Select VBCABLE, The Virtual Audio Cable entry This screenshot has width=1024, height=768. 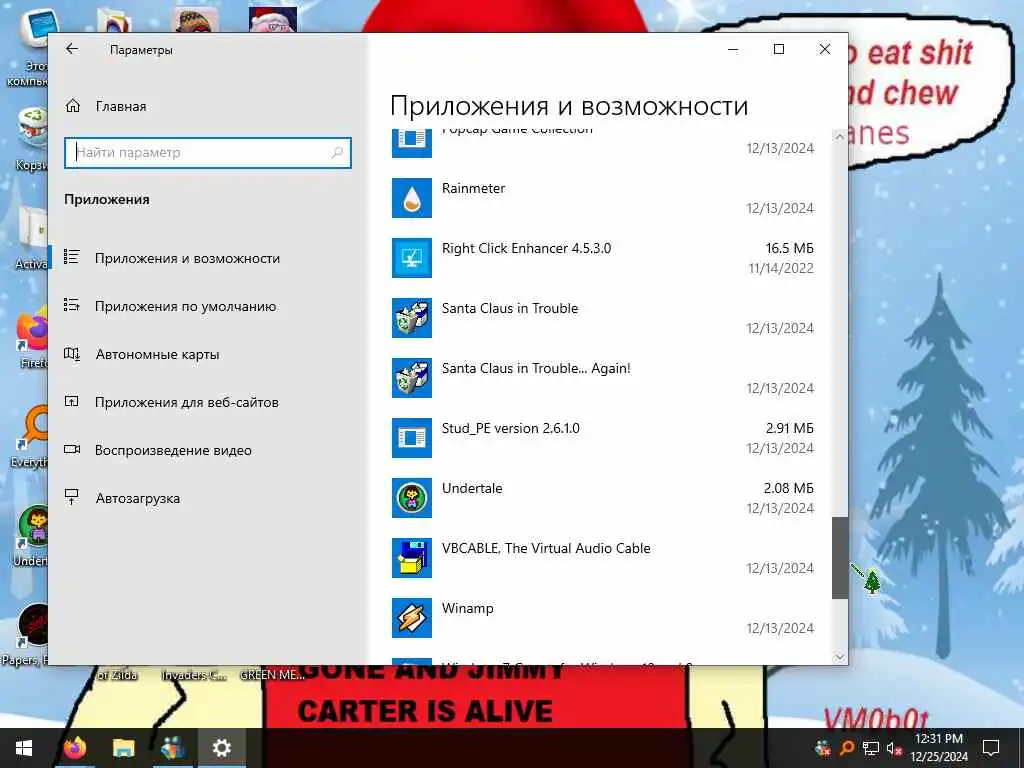546,549
